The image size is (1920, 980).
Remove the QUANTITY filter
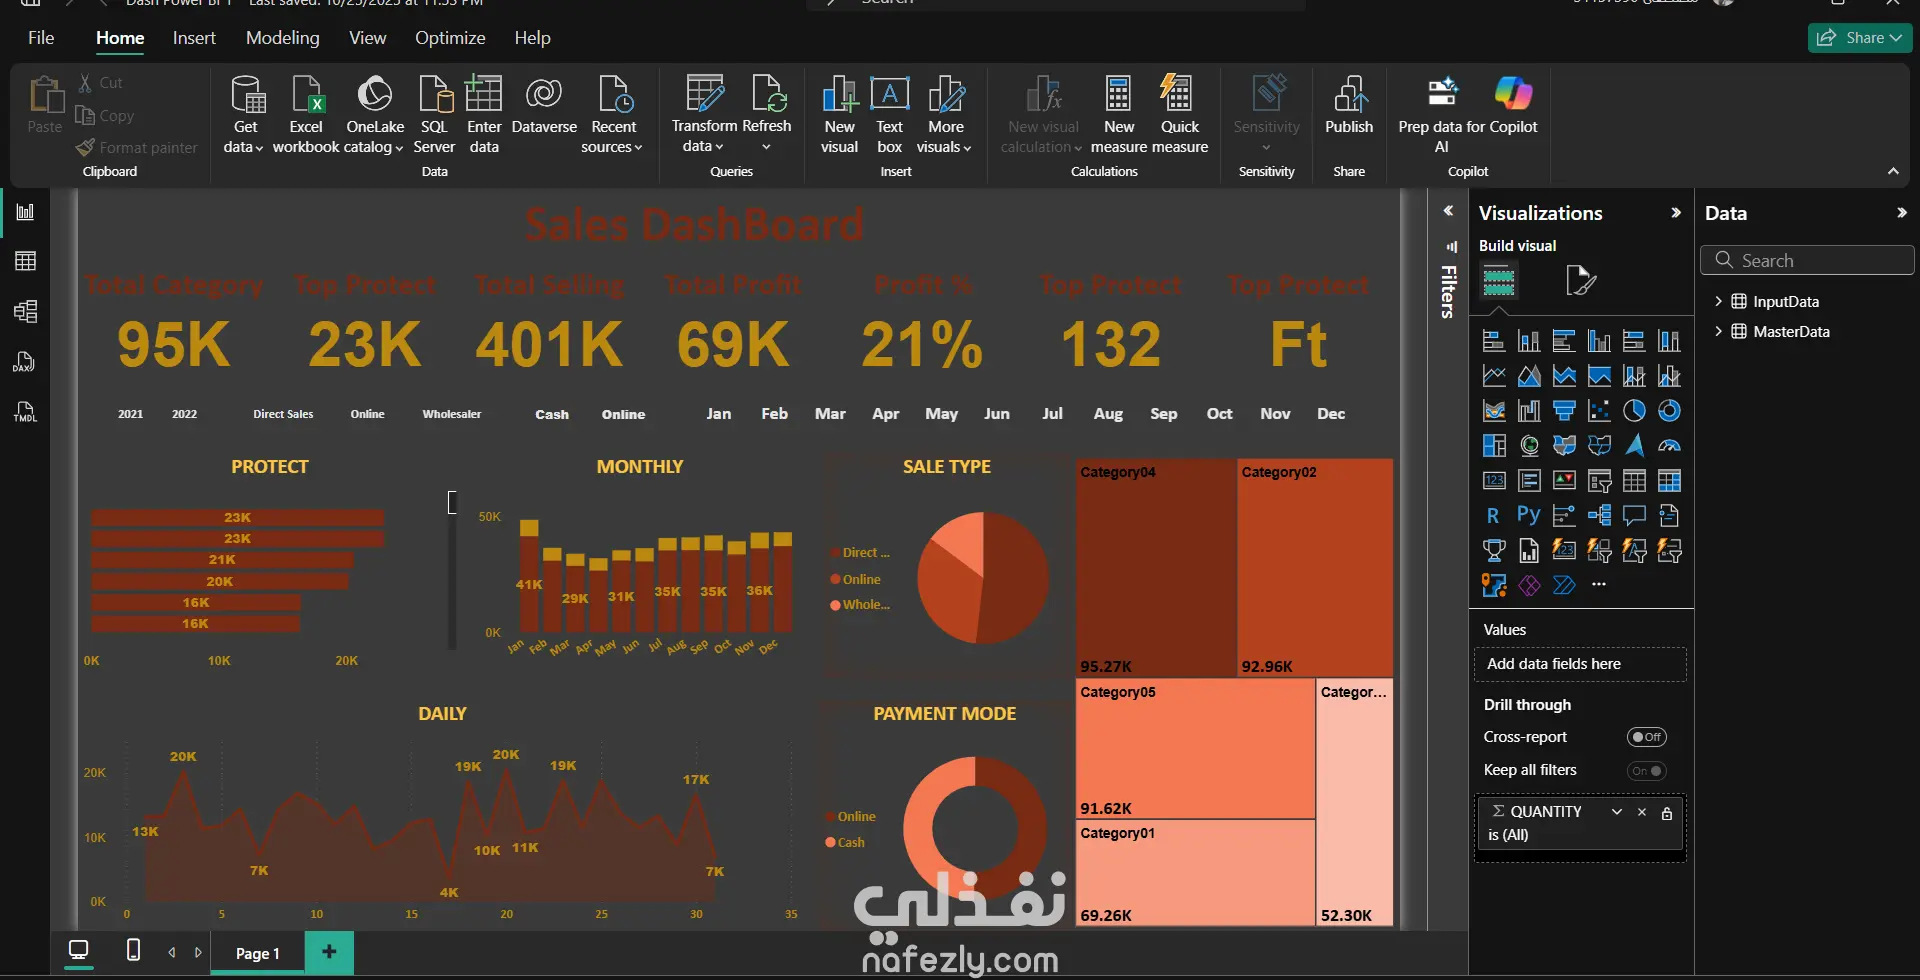point(1641,812)
